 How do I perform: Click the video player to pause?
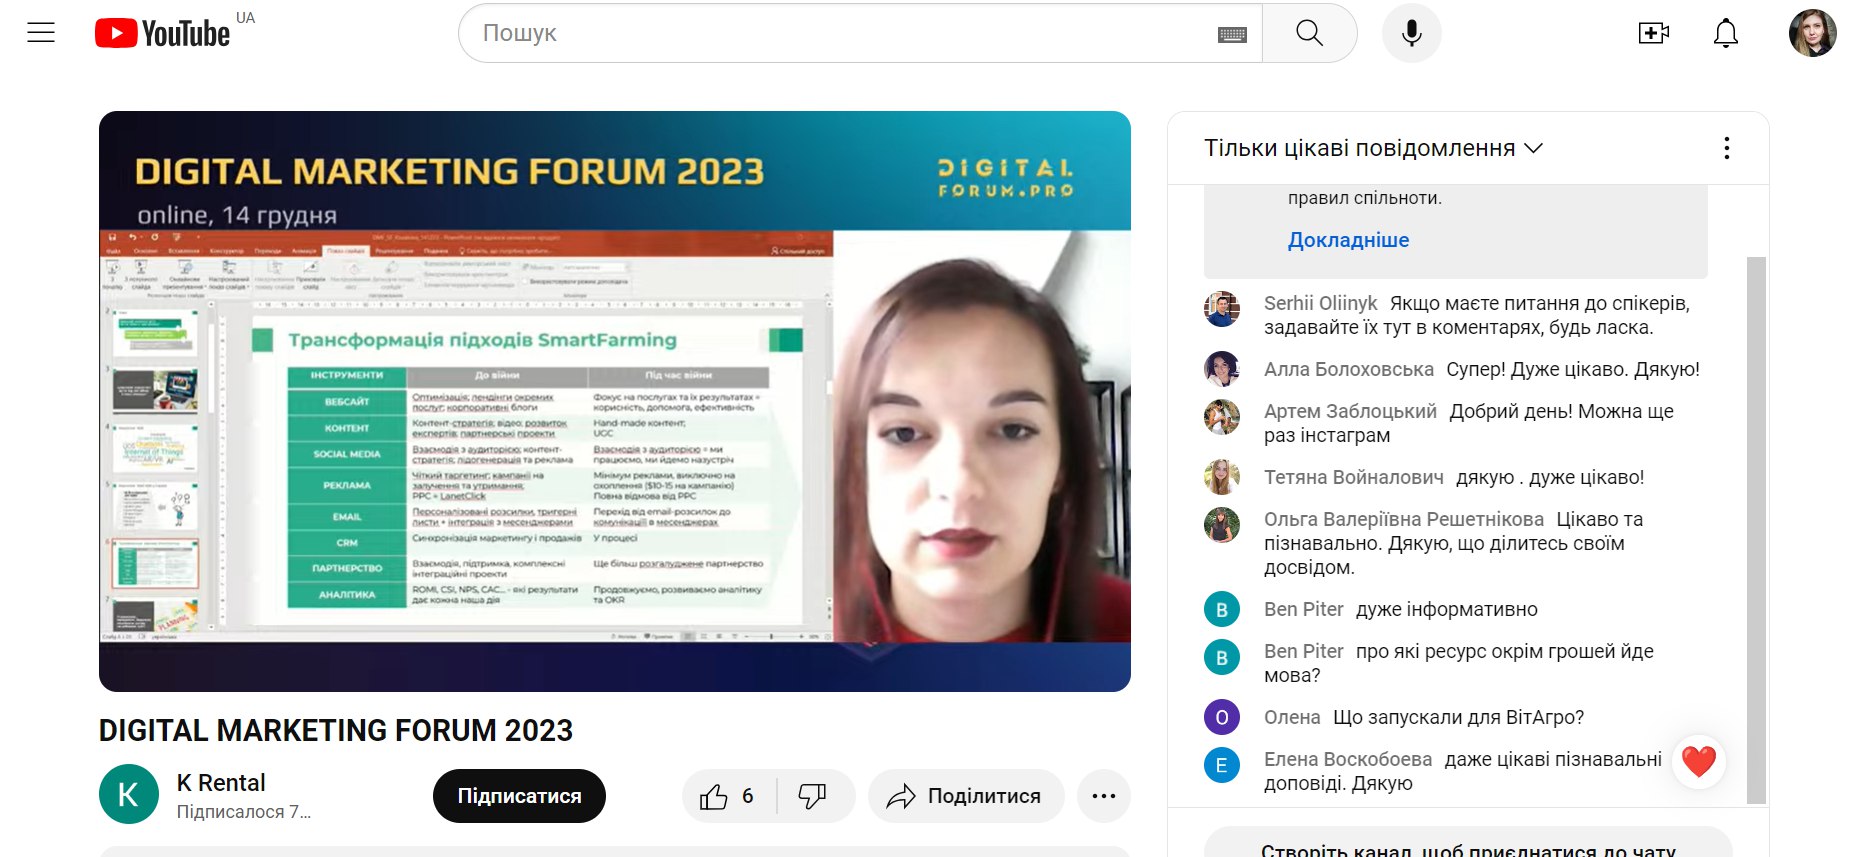tap(615, 401)
